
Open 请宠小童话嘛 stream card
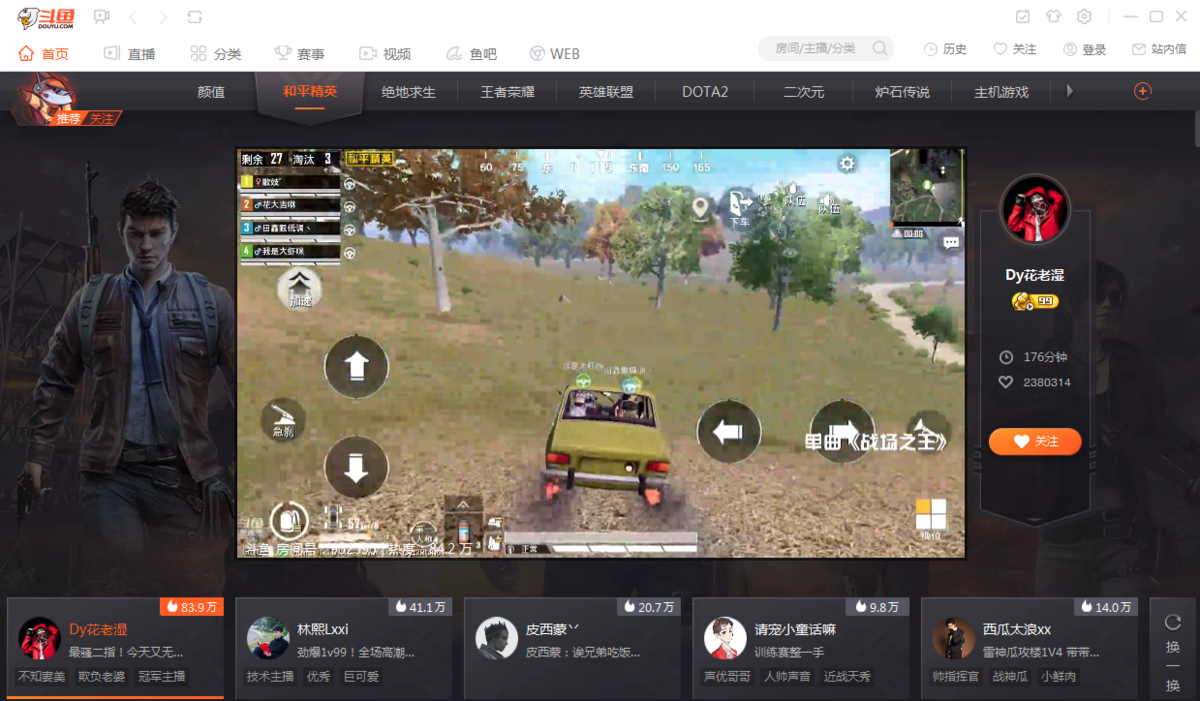pos(801,647)
